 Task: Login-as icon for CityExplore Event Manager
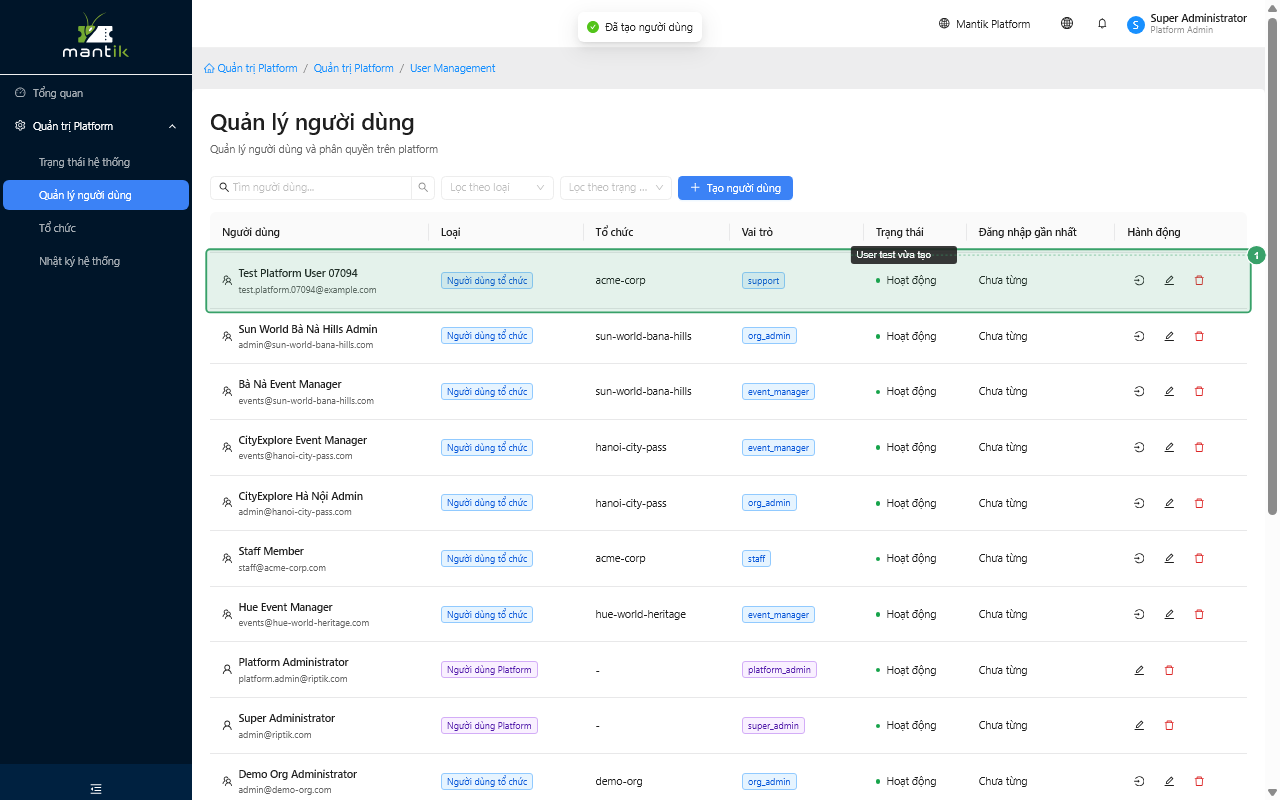click(x=1139, y=447)
